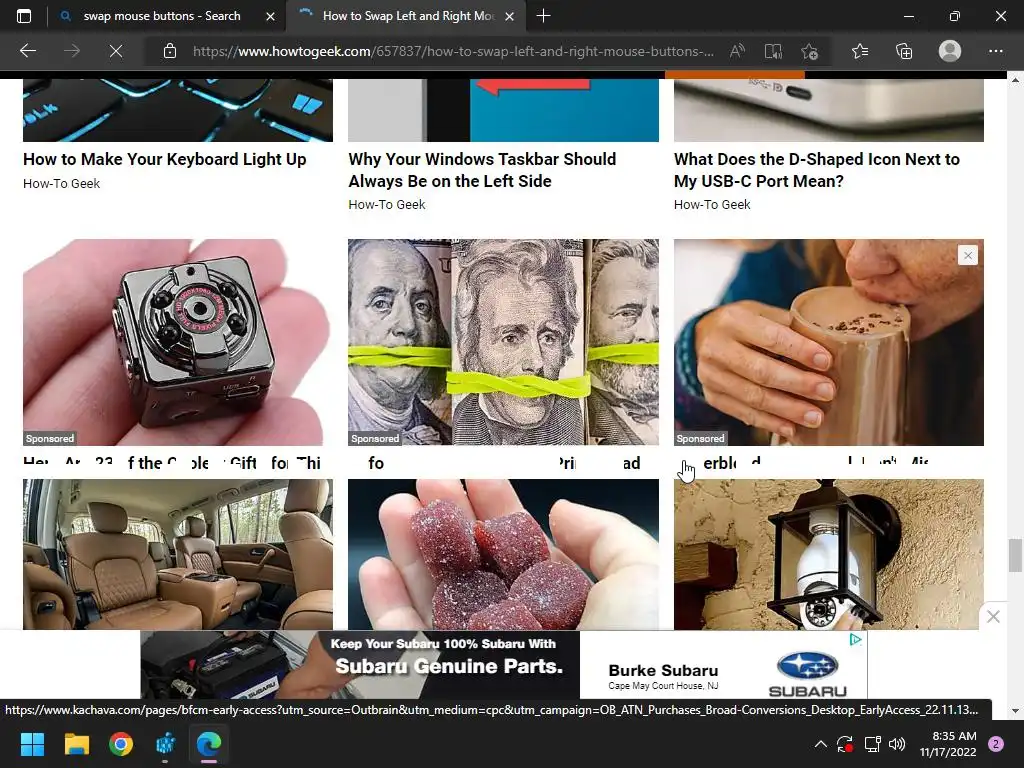Viewport: 1024px width, 768px height.
Task: Open Settings and more menu
Action: click(x=995, y=51)
